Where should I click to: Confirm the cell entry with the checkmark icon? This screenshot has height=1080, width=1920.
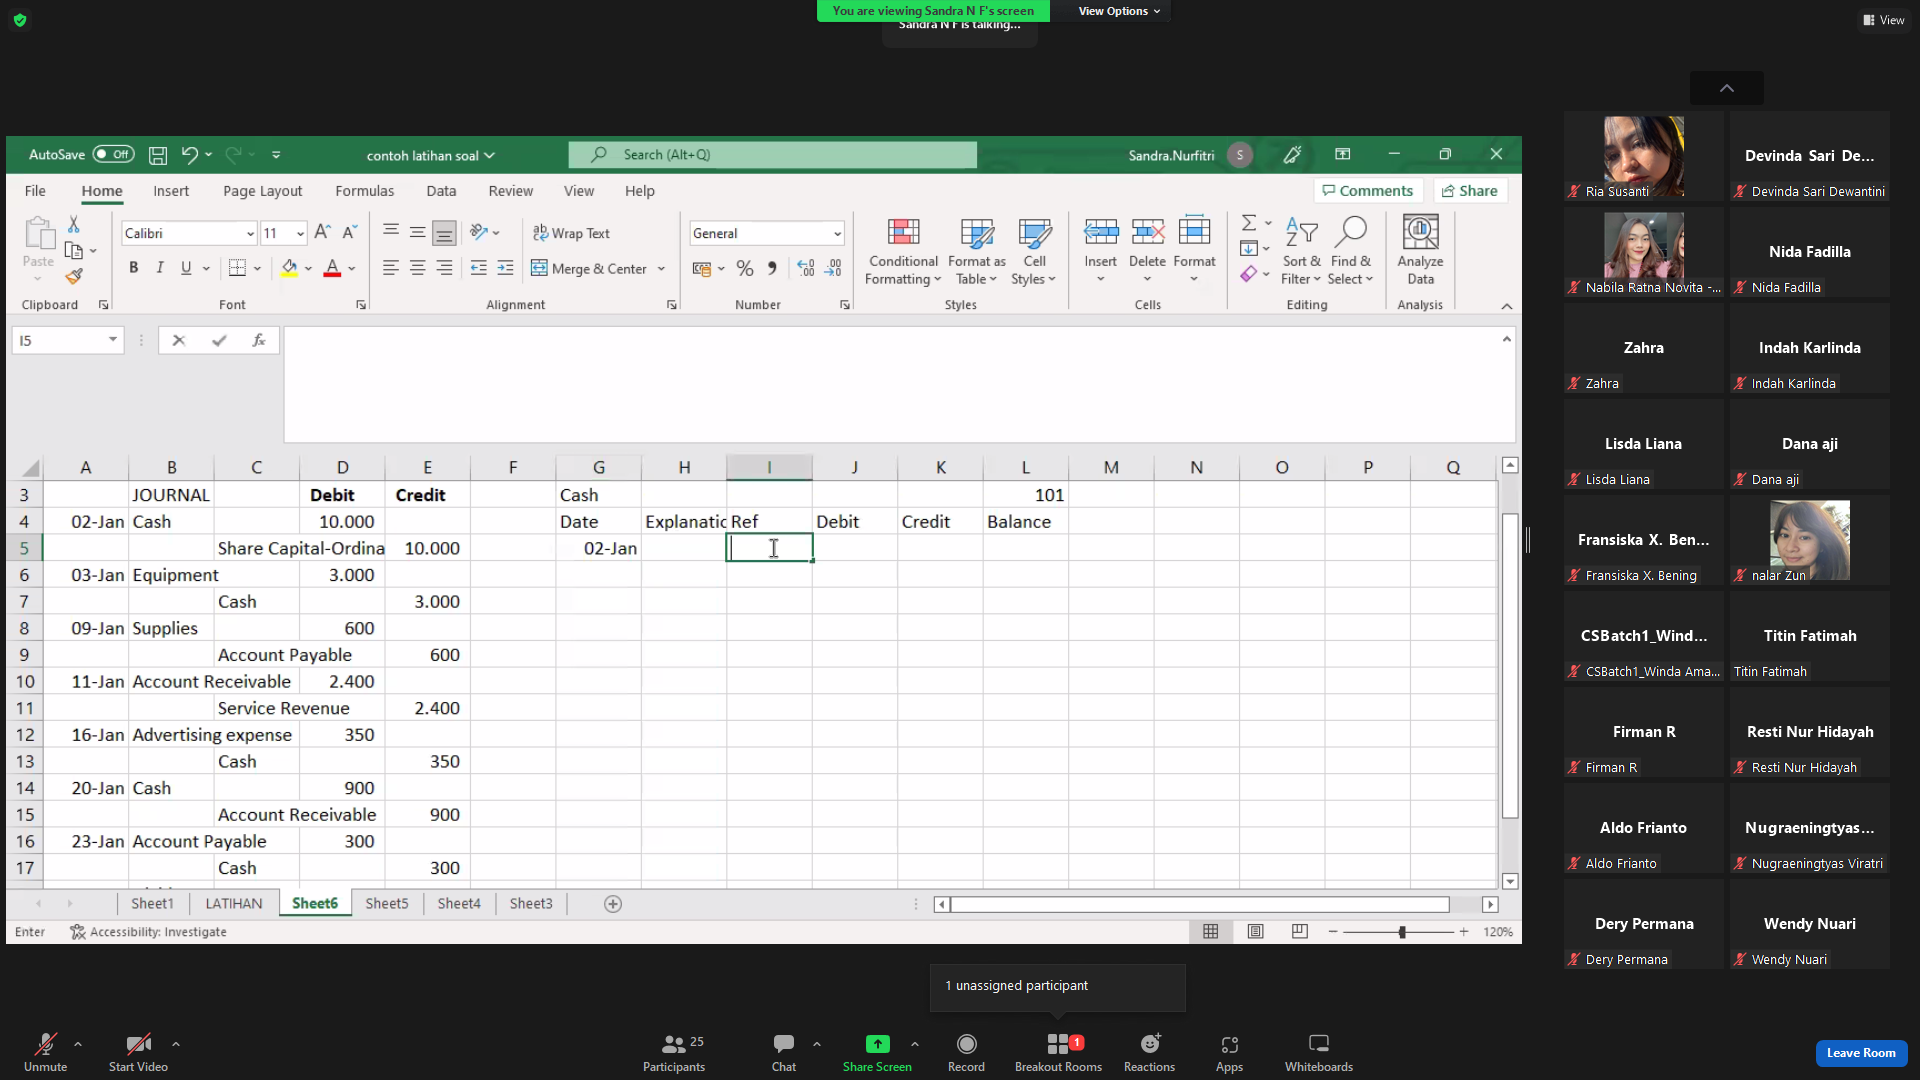click(x=219, y=340)
